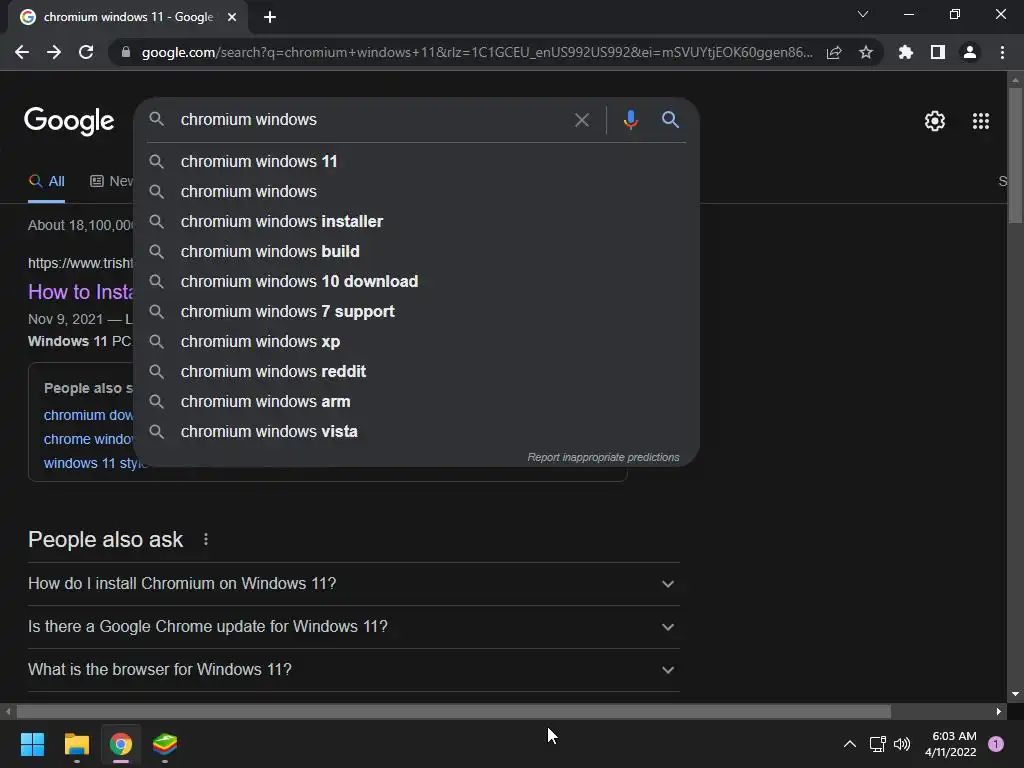Open related search 'chromium dow...'
The image size is (1024, 768).
88,415
